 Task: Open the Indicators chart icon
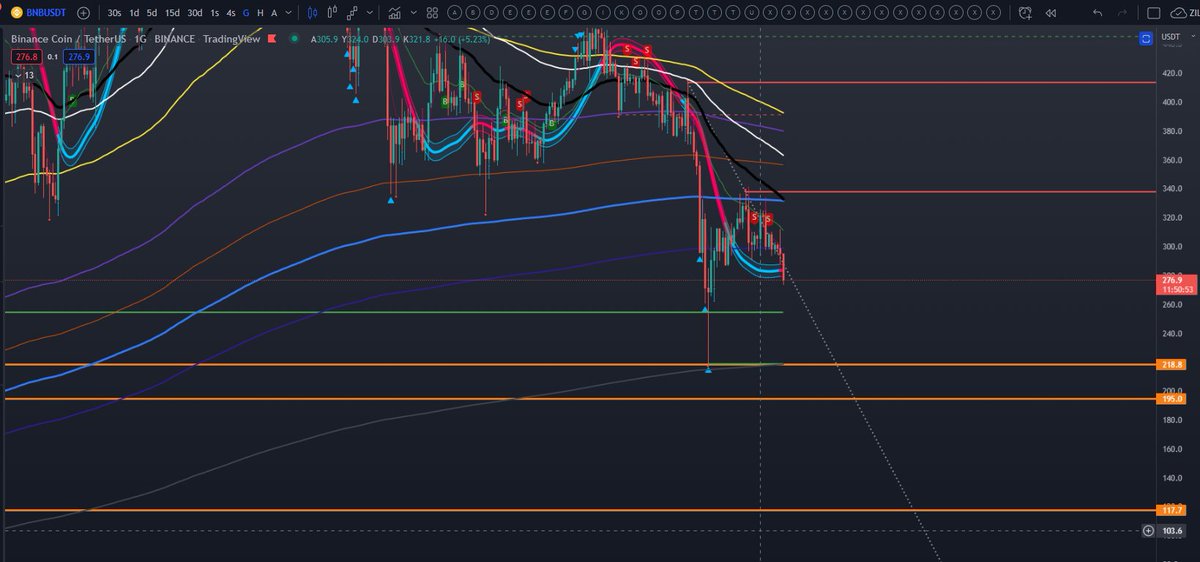click(395, 13)
